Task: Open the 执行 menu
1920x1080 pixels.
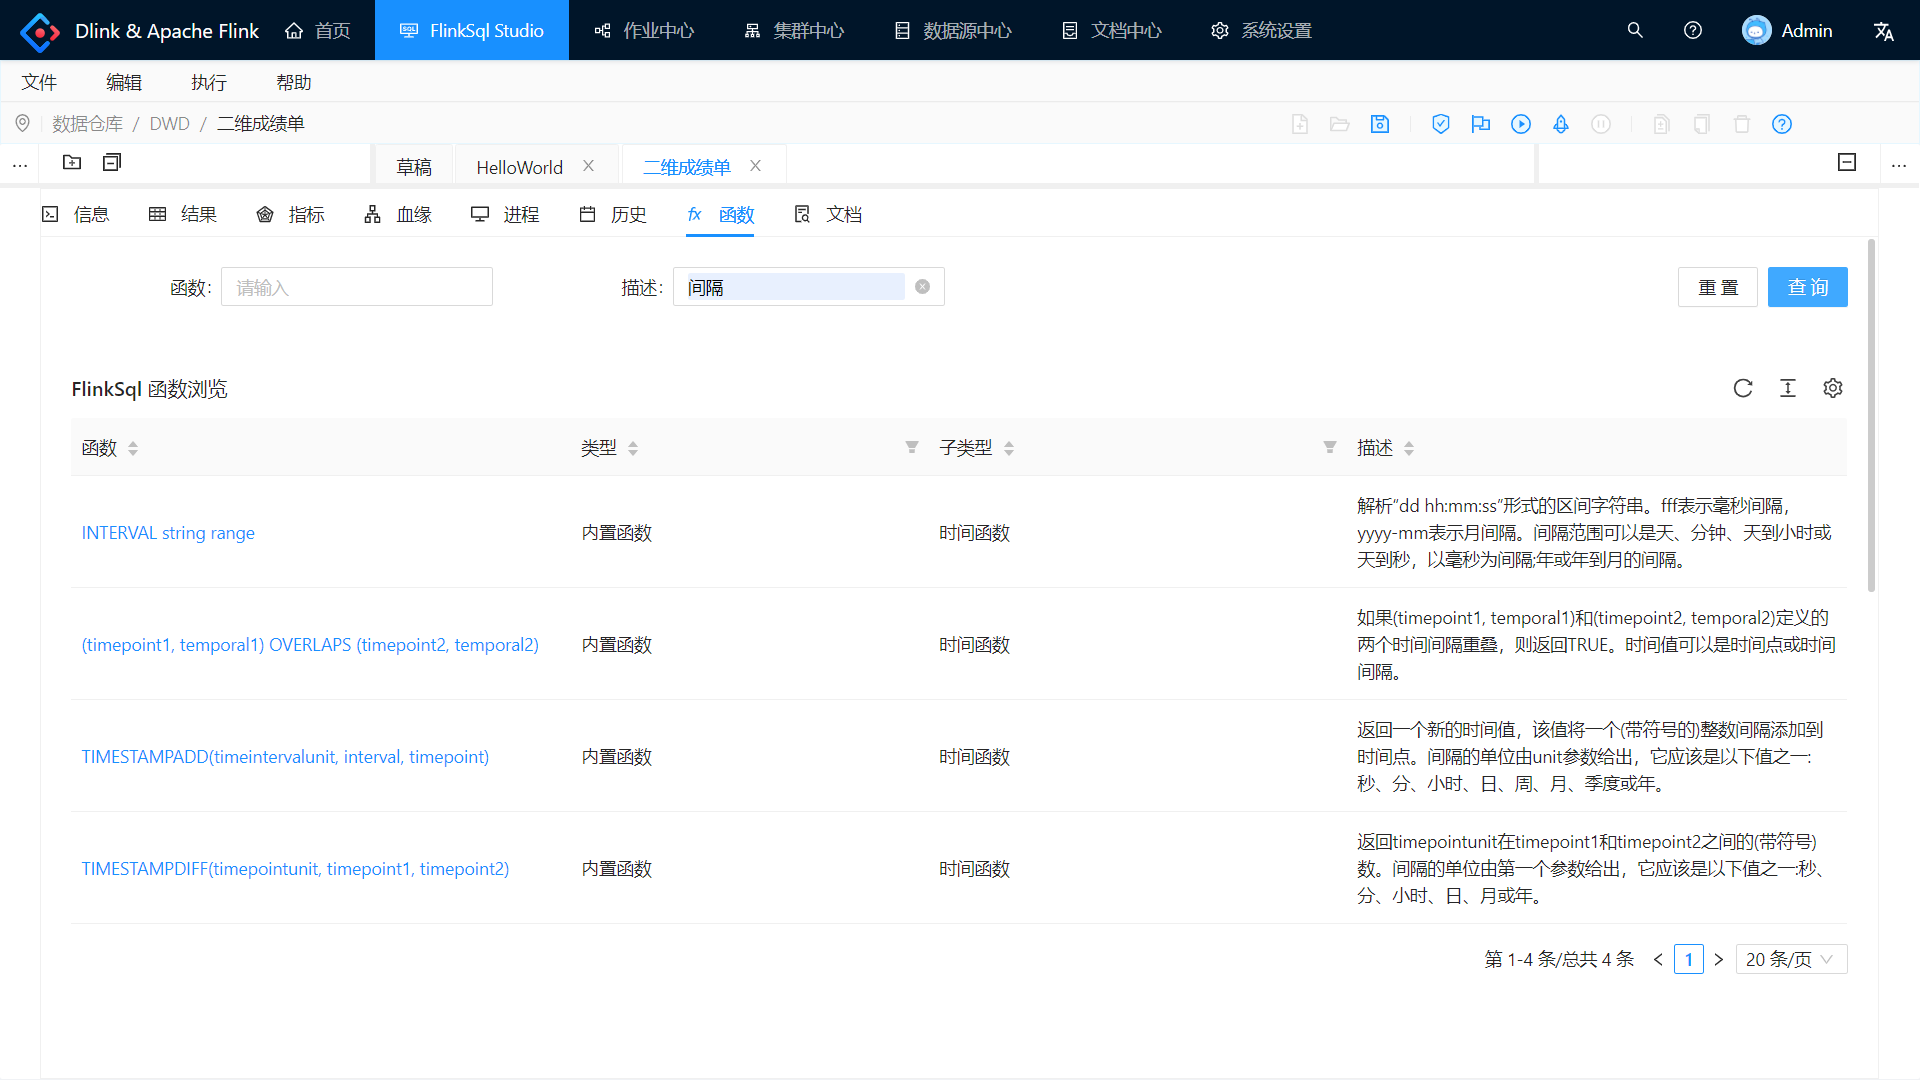Action: 209,82
